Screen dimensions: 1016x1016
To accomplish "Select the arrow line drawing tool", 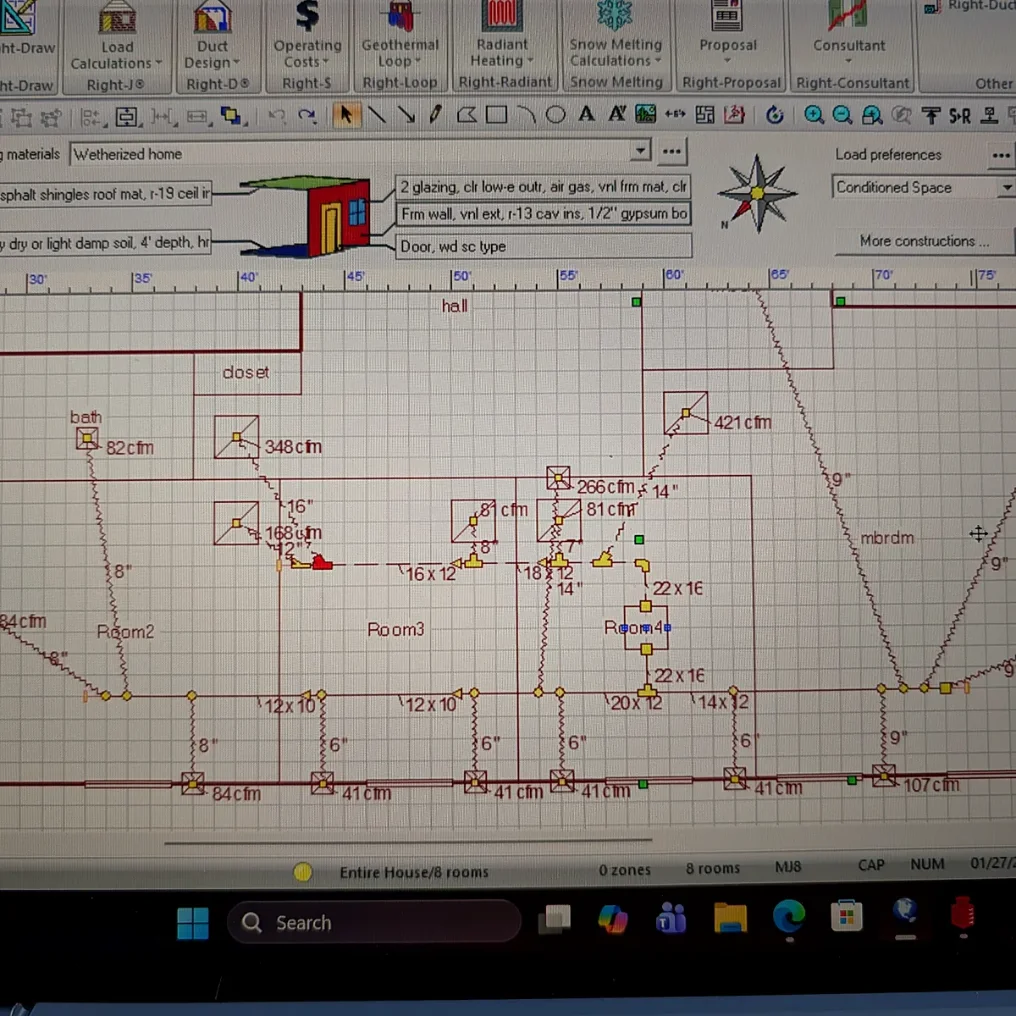I will pyautogui.click(x=406, y=115).
